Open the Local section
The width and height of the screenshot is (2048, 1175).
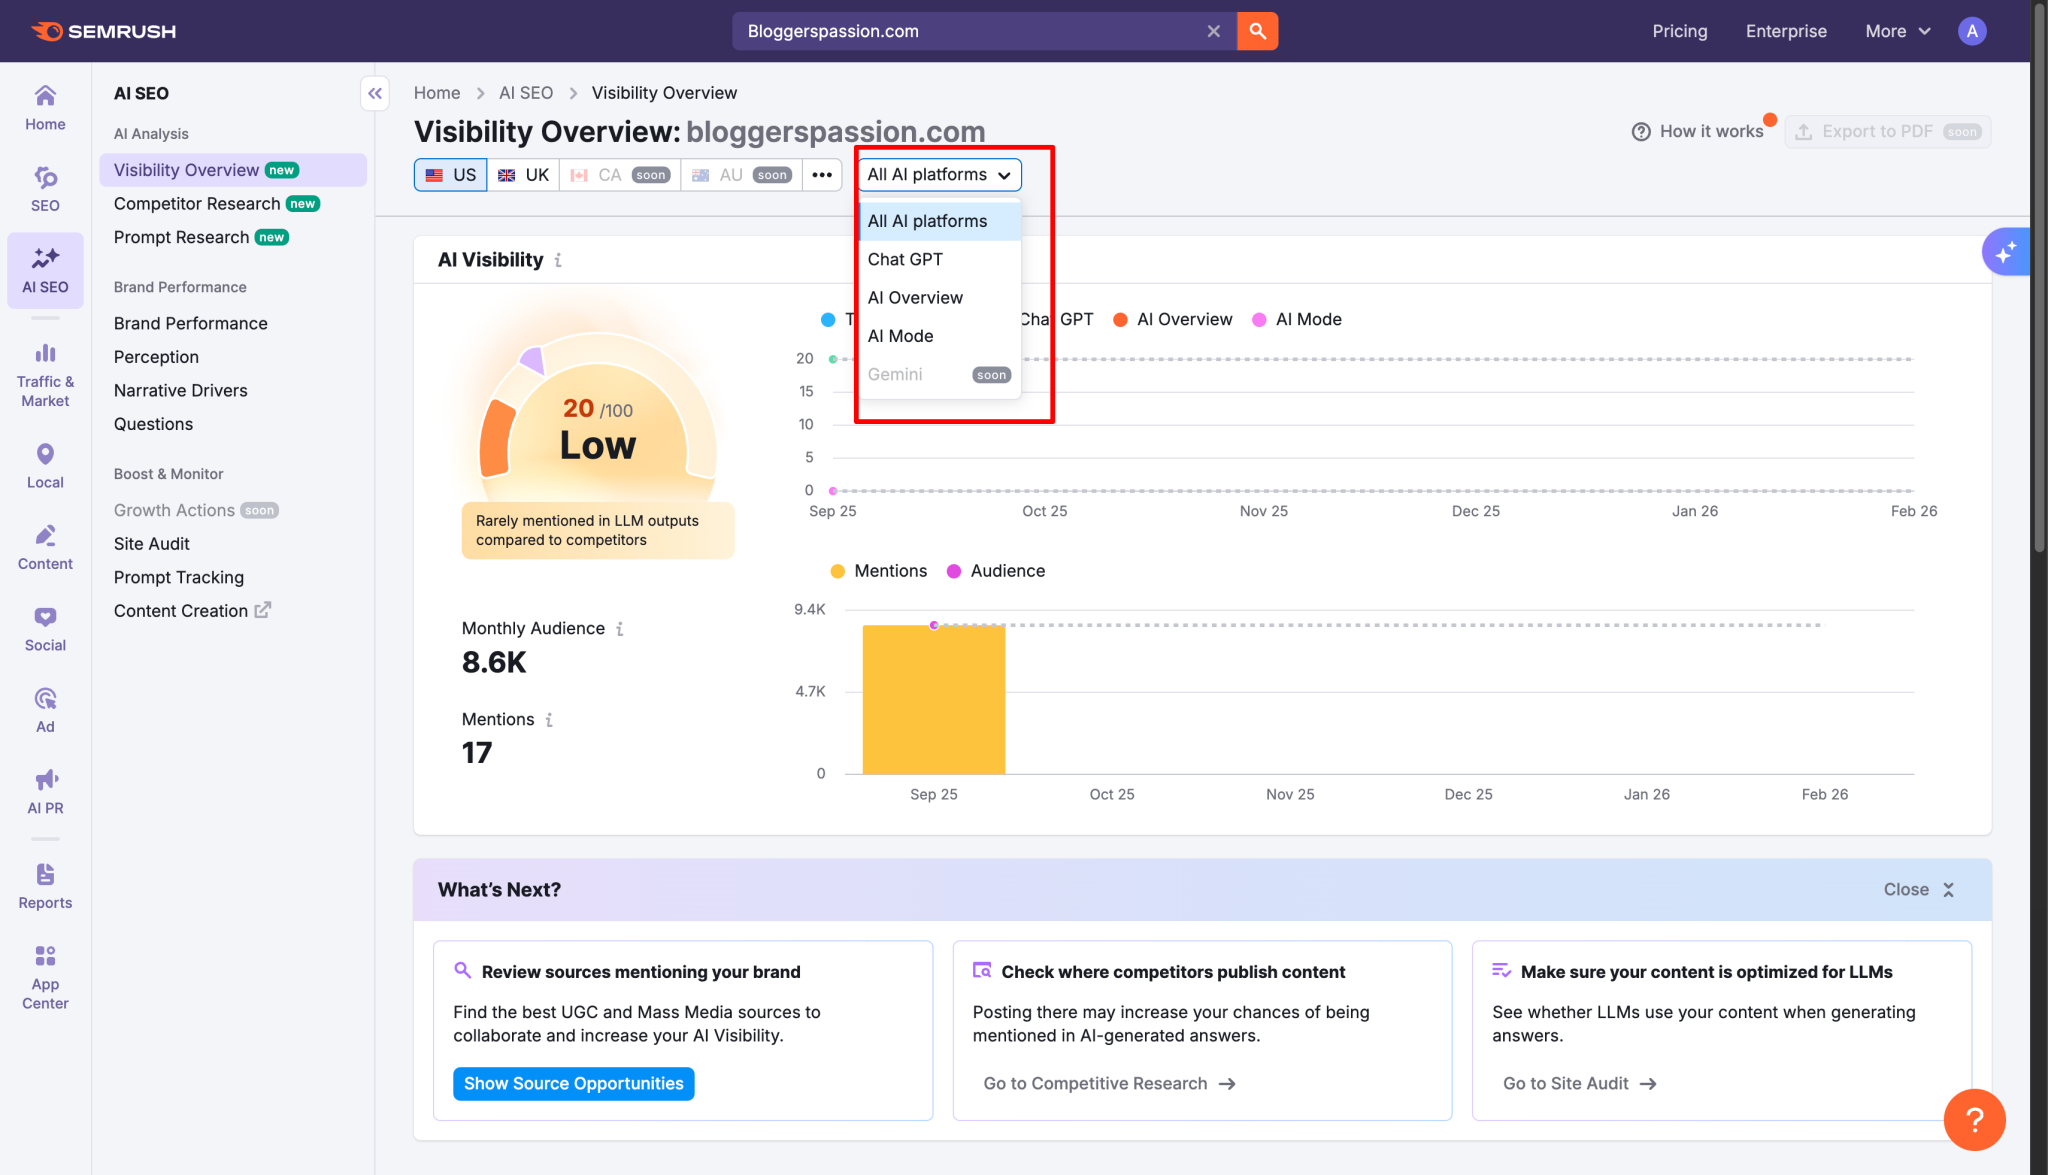click(44, 465)
